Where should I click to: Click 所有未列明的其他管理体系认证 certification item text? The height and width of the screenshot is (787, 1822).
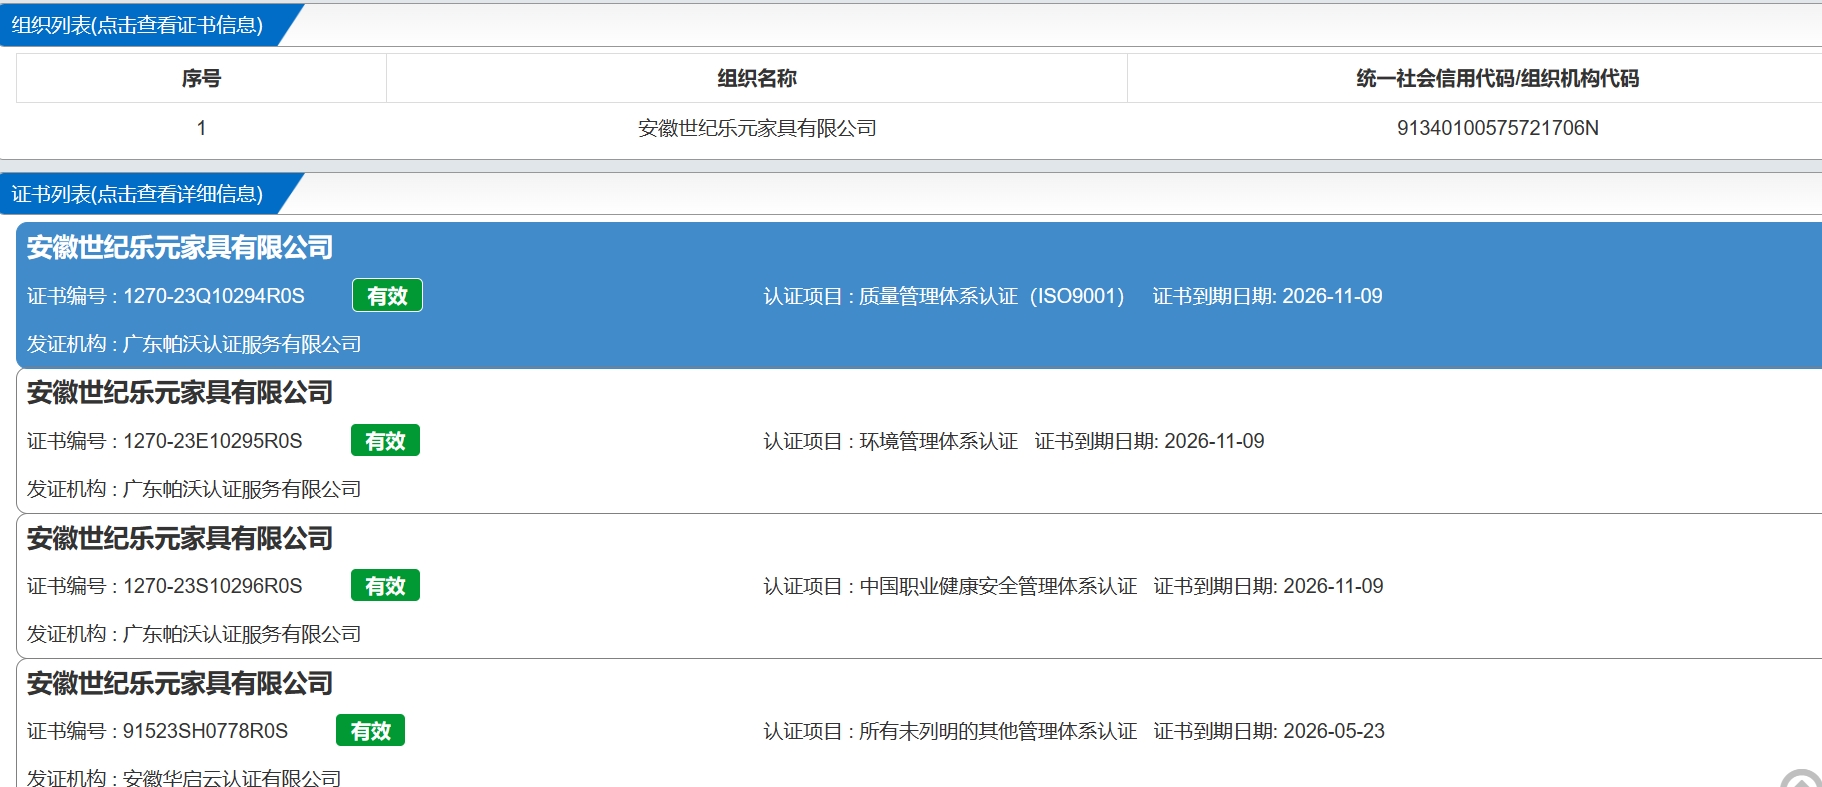point(998,731)
